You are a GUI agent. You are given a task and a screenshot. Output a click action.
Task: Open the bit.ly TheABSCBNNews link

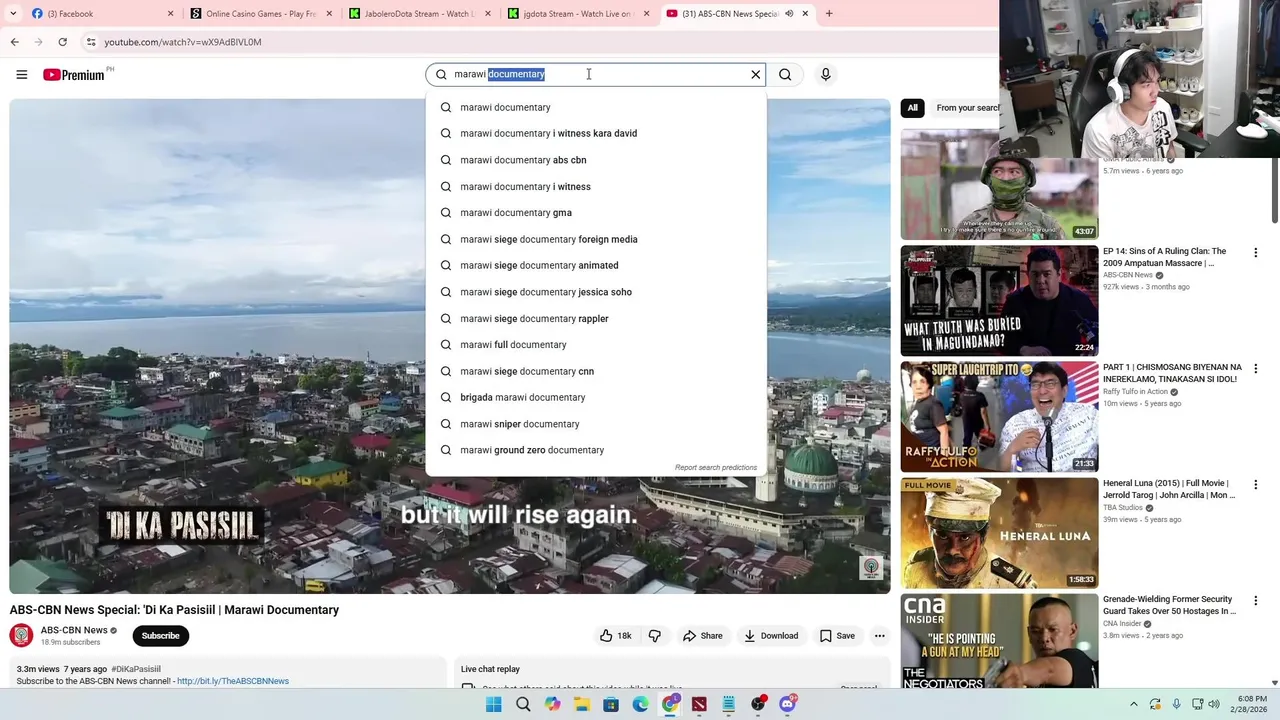[233, 681]
